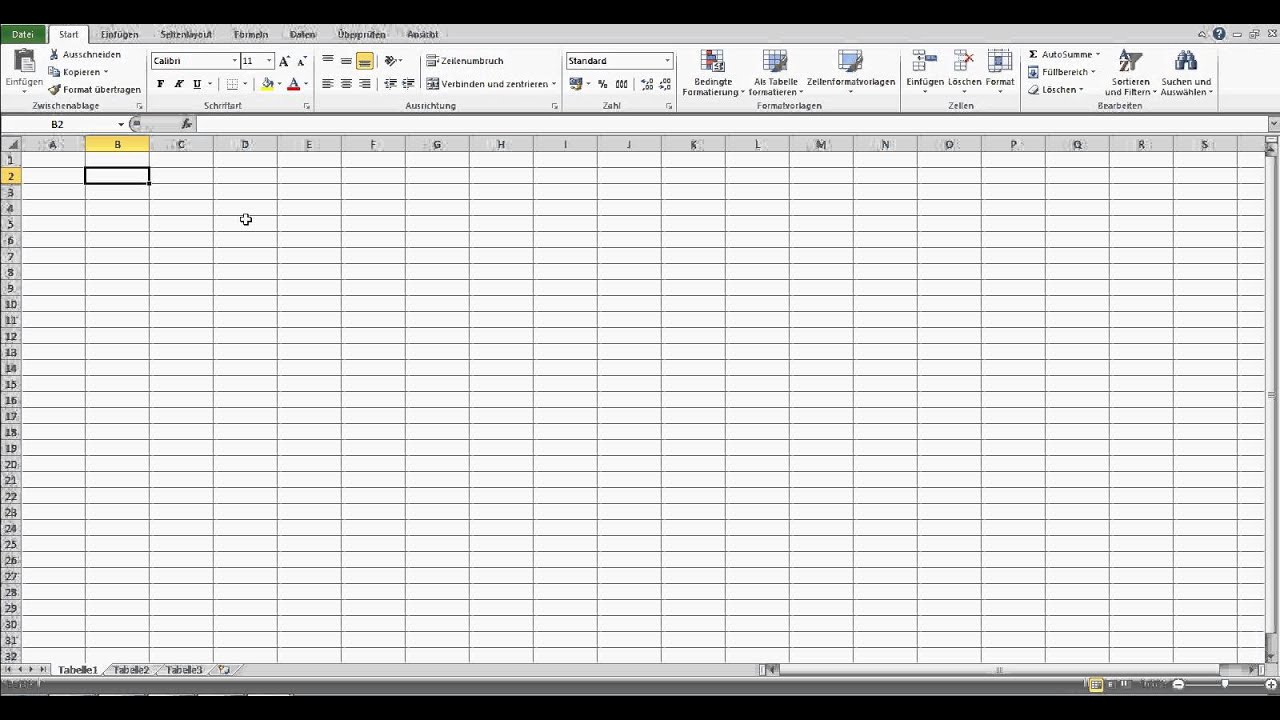1280x720 pixels.
Task: Open Suchen und Auswählen binoculars
Action: point(1186,73)
